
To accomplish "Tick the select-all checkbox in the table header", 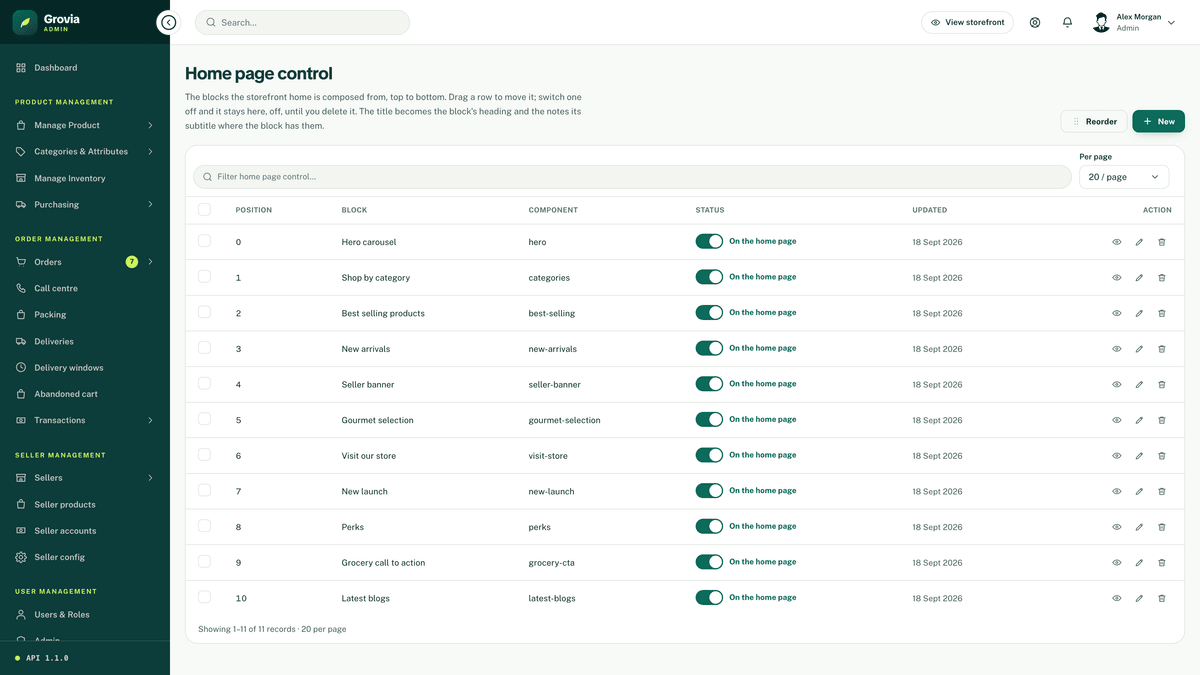I will 204,210.
